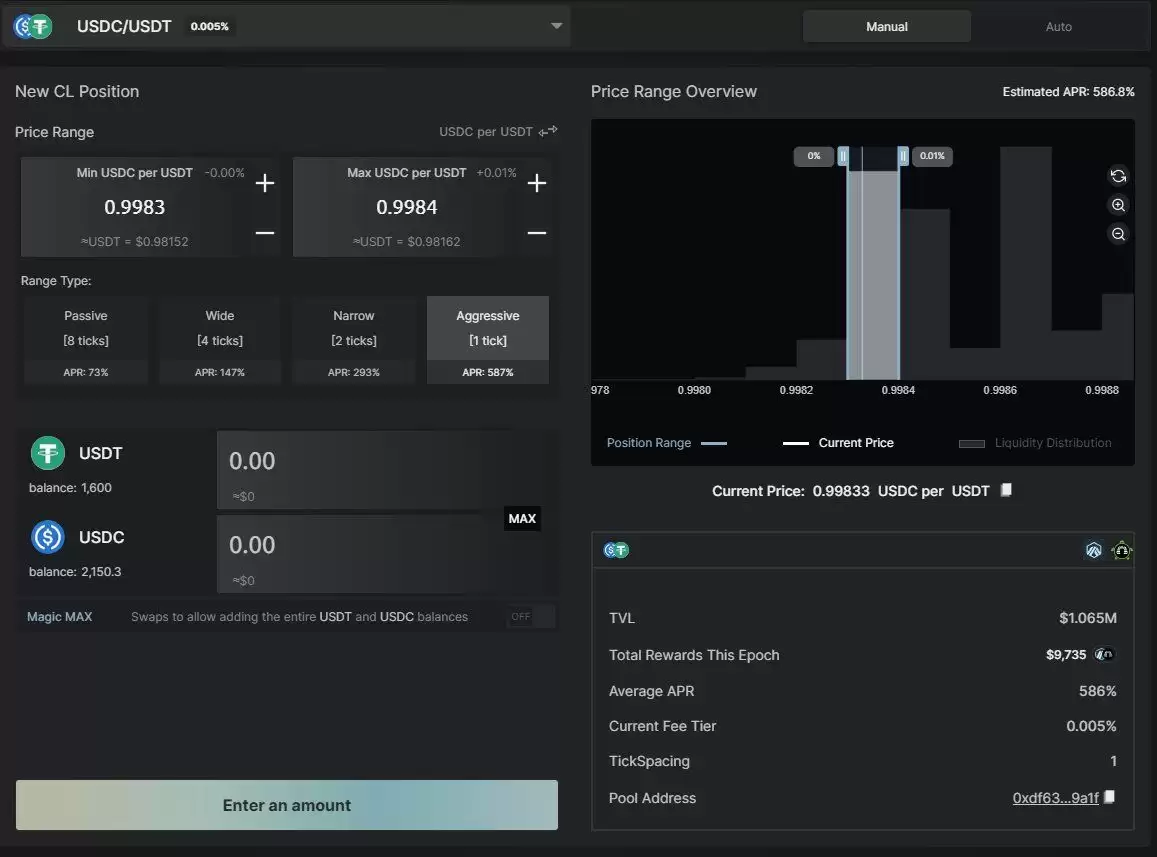
Task: Copy the pool address with clipboard icon
Action: pyautogui.click(x=1109, y=797)
